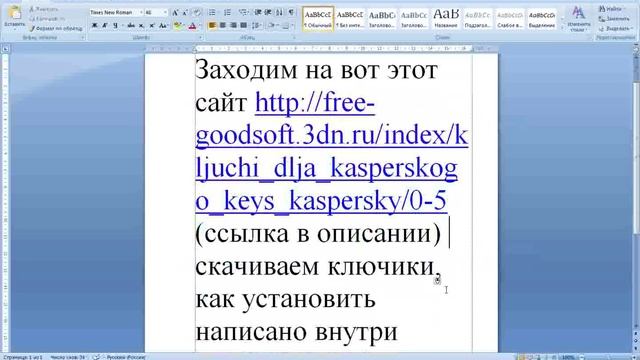This screenshot has height=360, width=640.
Task: Click the word 'скачиваем' in document
Action: pos(258,267)
